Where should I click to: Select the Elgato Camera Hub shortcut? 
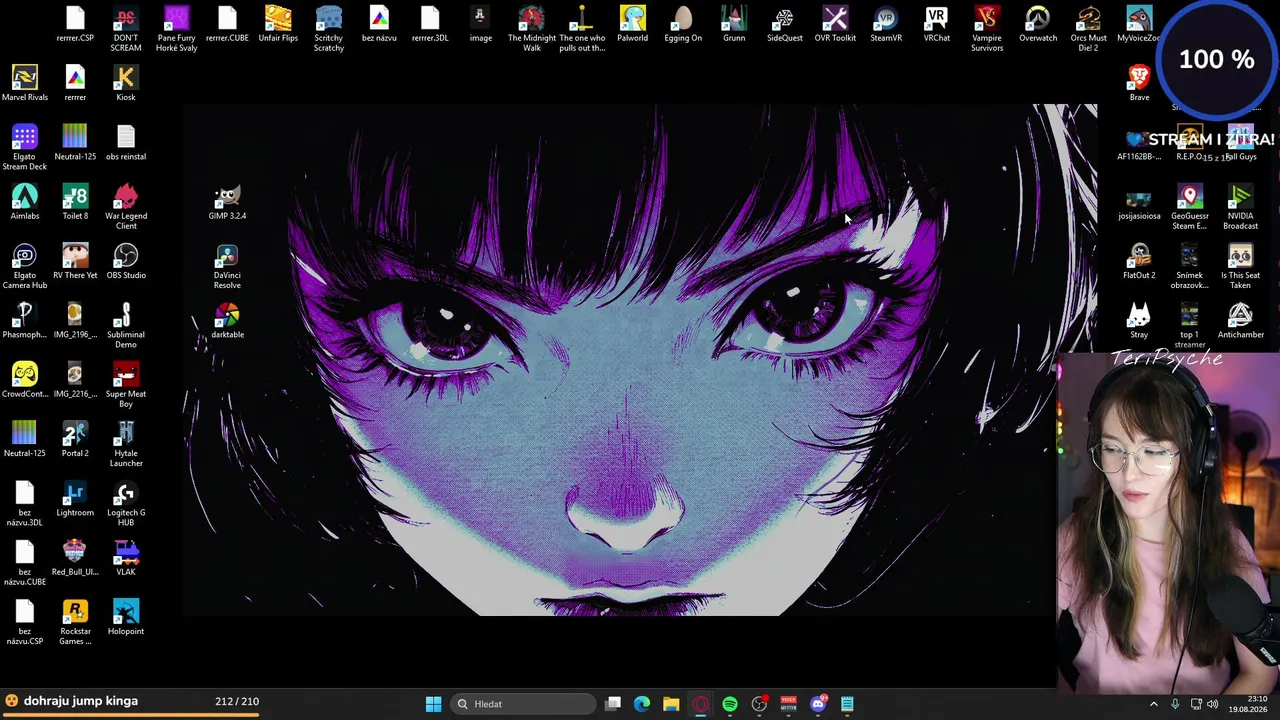click(x=25, y=267)
